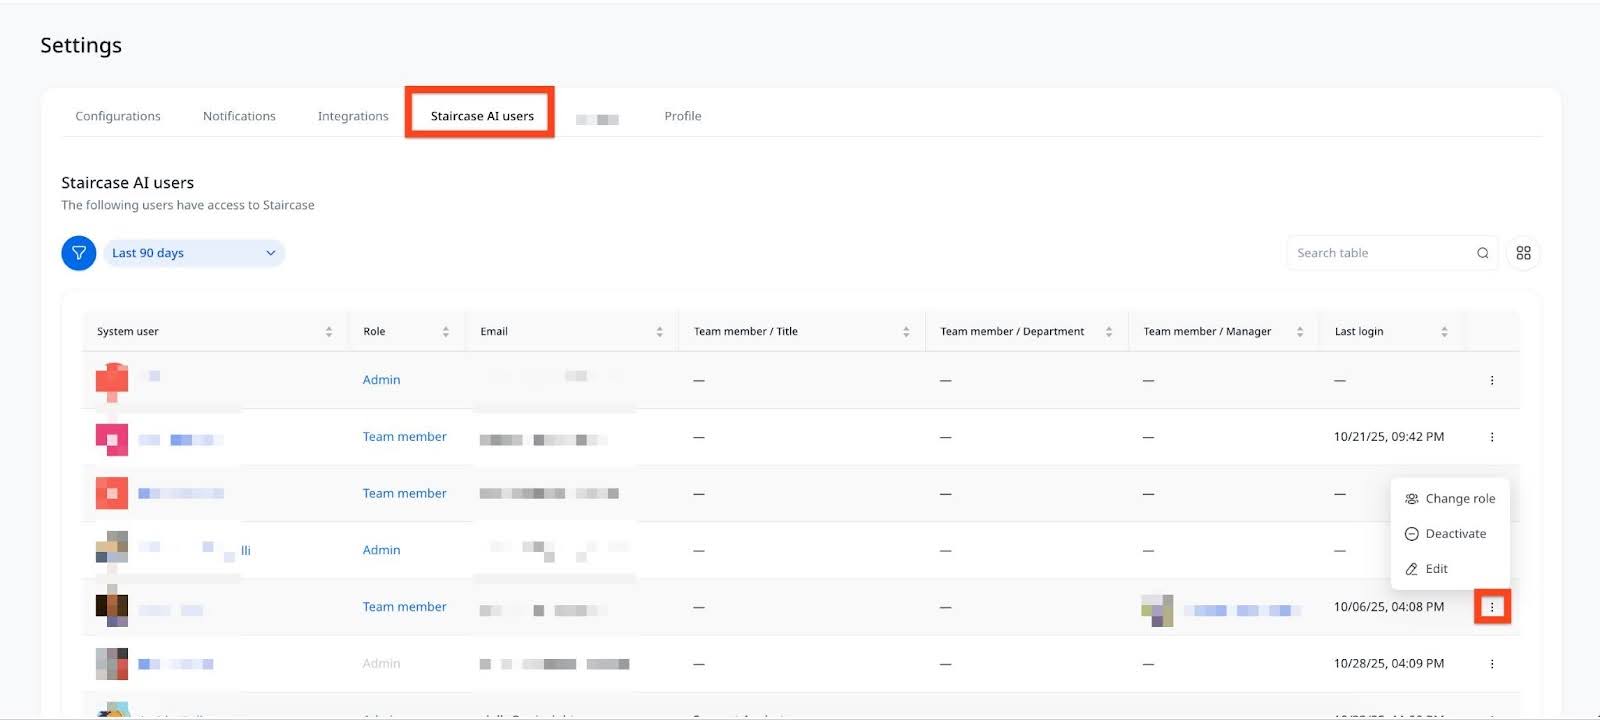Select the Staircase AI users tab
Viewport: 1600px width, 720px height.
coord(482,116)
